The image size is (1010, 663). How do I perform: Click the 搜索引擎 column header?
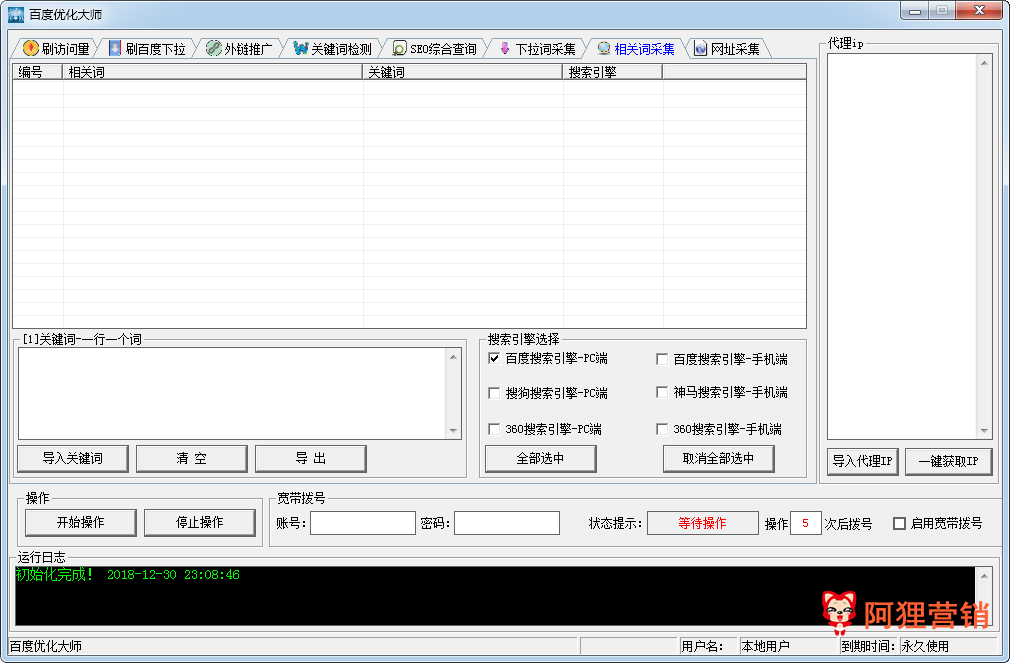coord(613,72)
